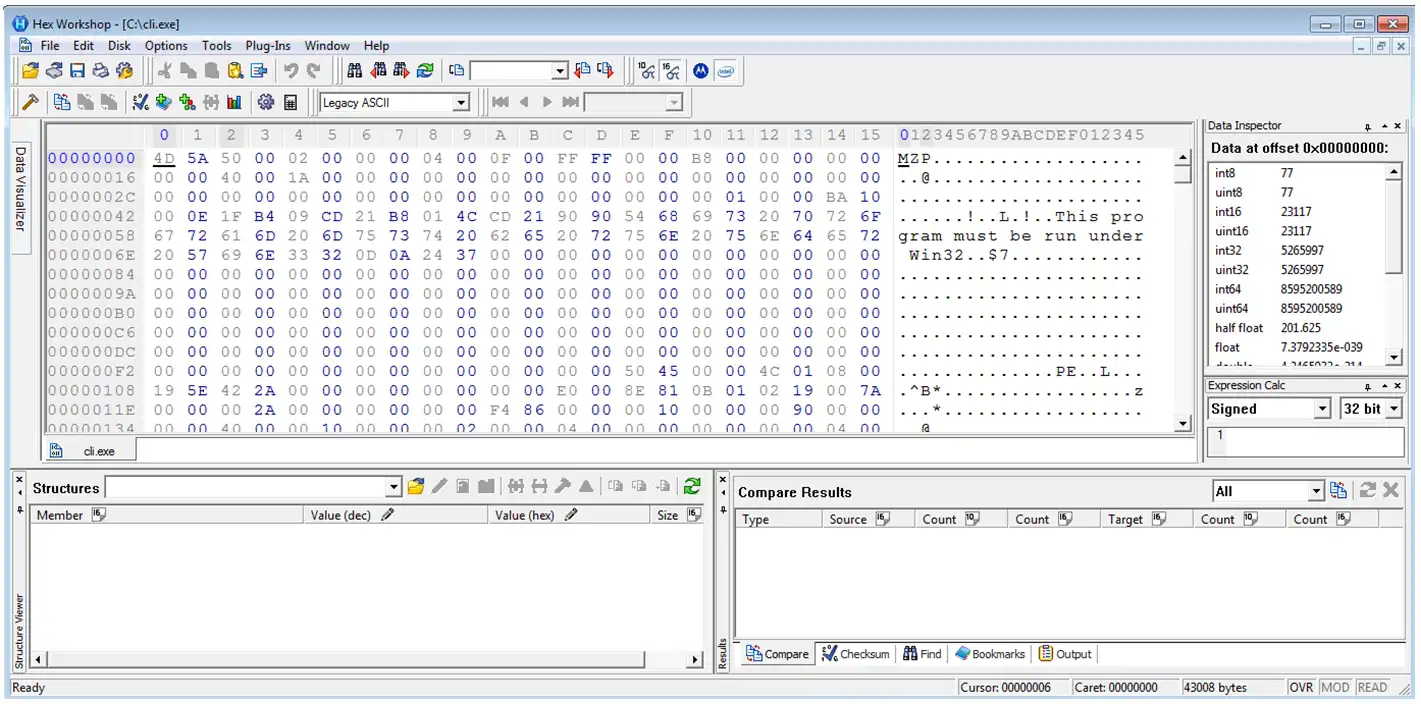Image resolution: width=1421 pixels, height=704 pixels.
Task: Refresh Structures with the green arrows icon
Action: coord(692,487)
